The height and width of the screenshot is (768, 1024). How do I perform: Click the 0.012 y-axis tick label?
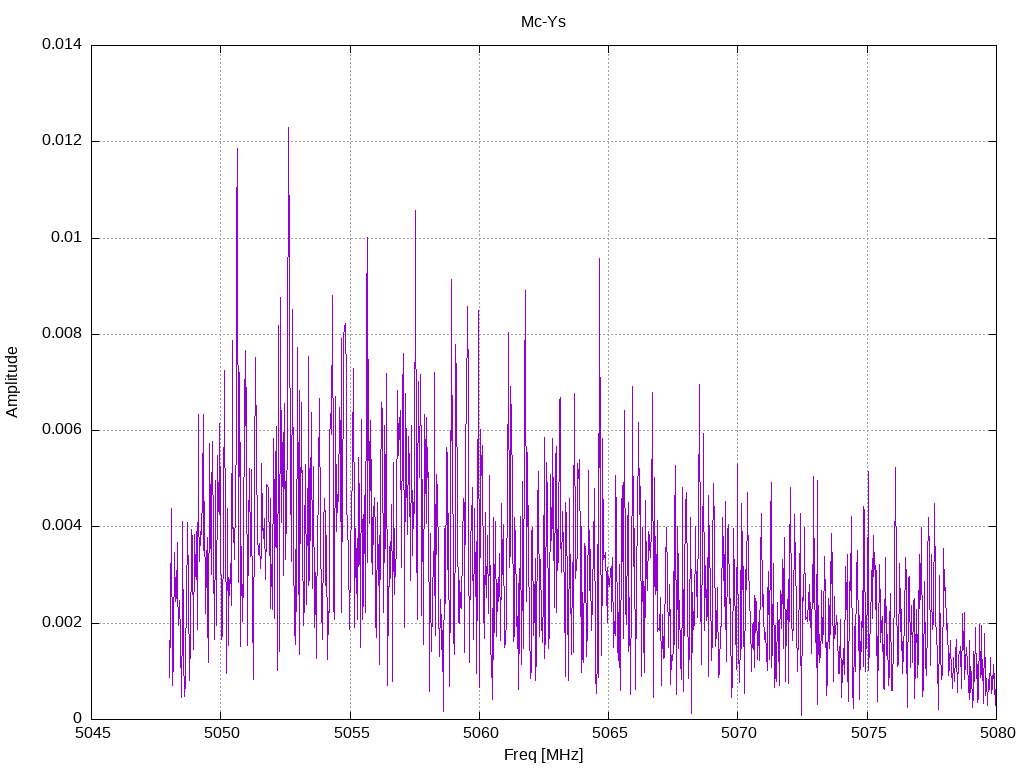point(62,140)
